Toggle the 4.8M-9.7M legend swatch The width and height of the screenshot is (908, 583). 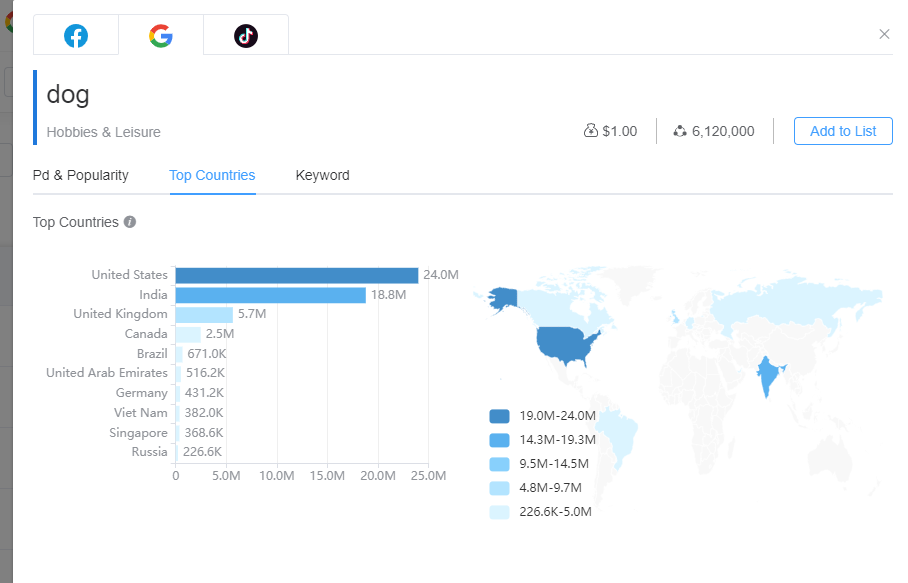click(499, 488)
